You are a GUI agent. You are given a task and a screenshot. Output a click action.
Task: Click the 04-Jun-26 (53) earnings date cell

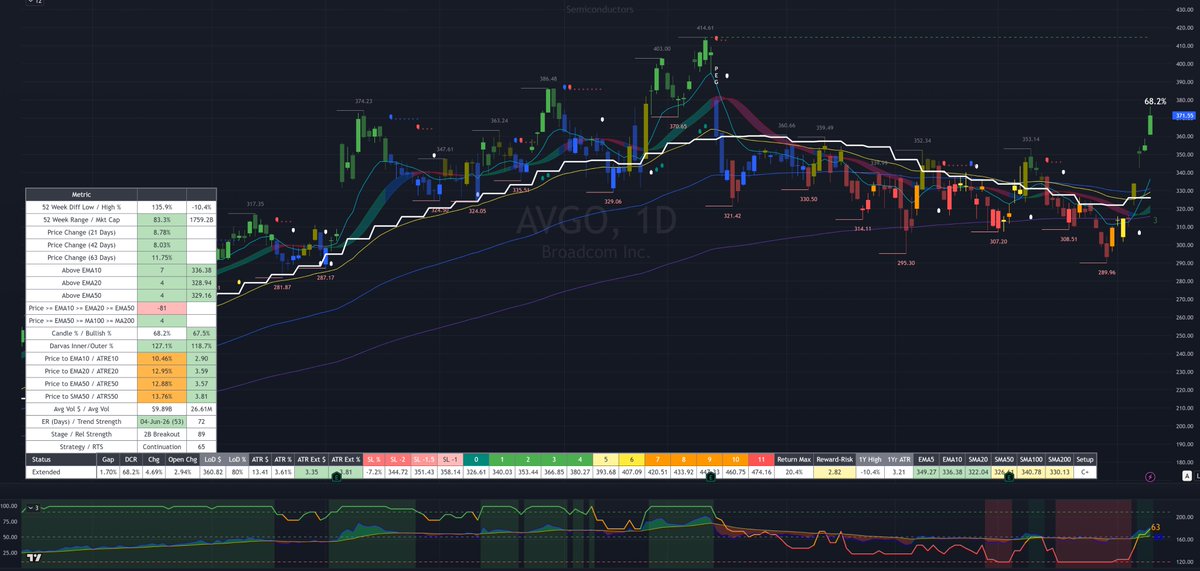pos(162,422)
